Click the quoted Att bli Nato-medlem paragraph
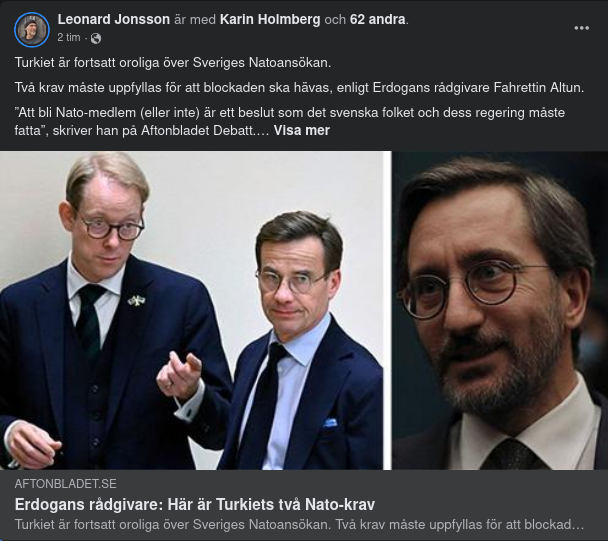Viewport: 608px width, 541px height. pyautogui.click(x=290, y=121)
